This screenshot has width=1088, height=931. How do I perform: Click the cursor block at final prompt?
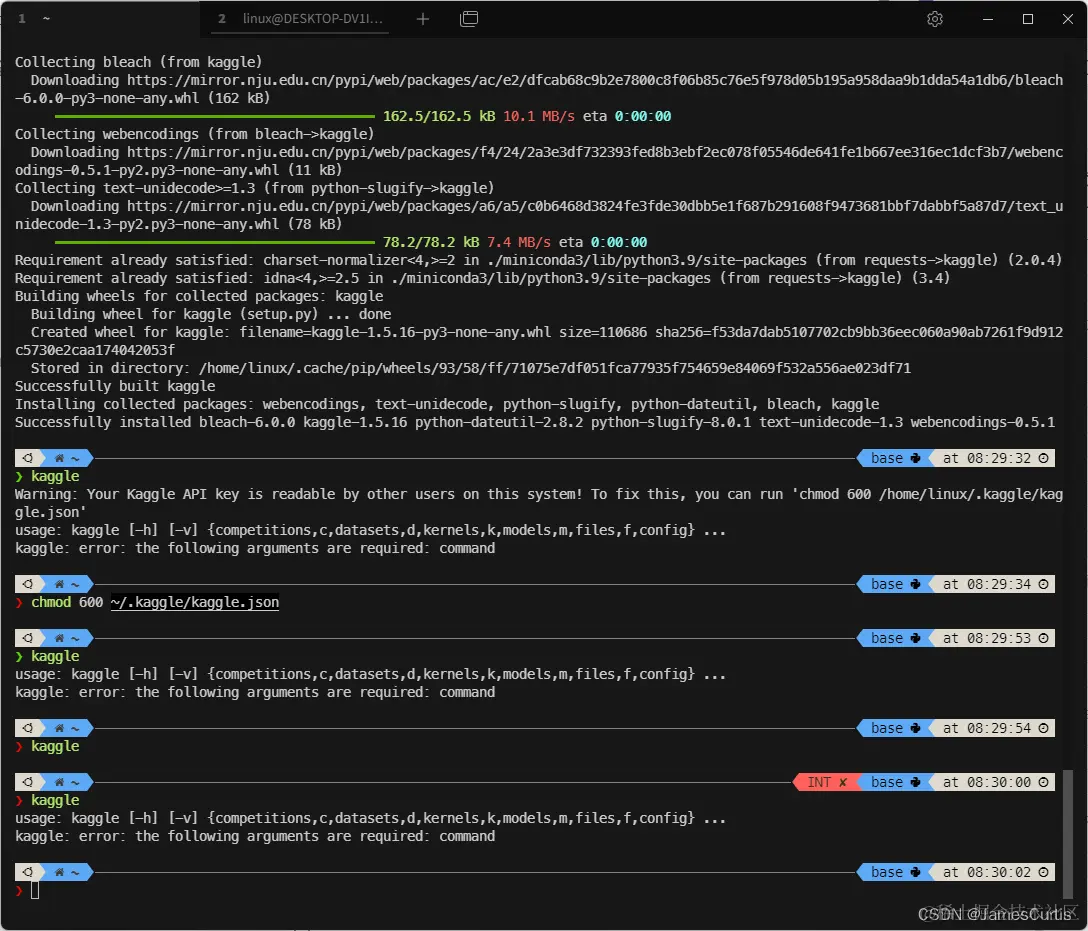tap(35, 890)
